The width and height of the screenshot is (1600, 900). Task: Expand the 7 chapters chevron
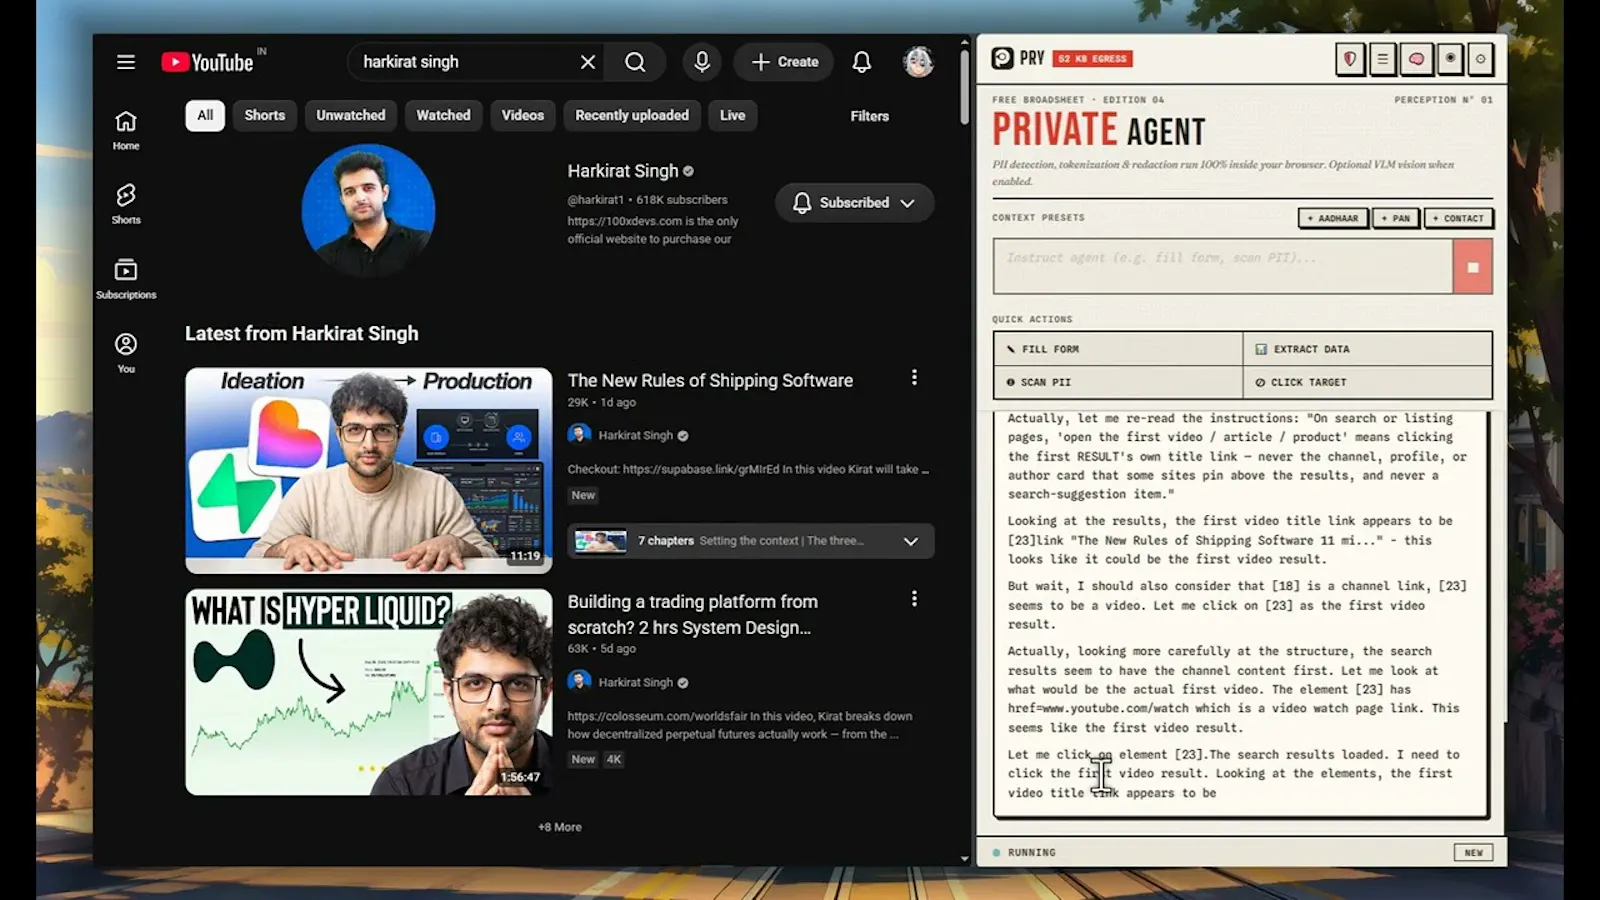[x=910, y=541]
